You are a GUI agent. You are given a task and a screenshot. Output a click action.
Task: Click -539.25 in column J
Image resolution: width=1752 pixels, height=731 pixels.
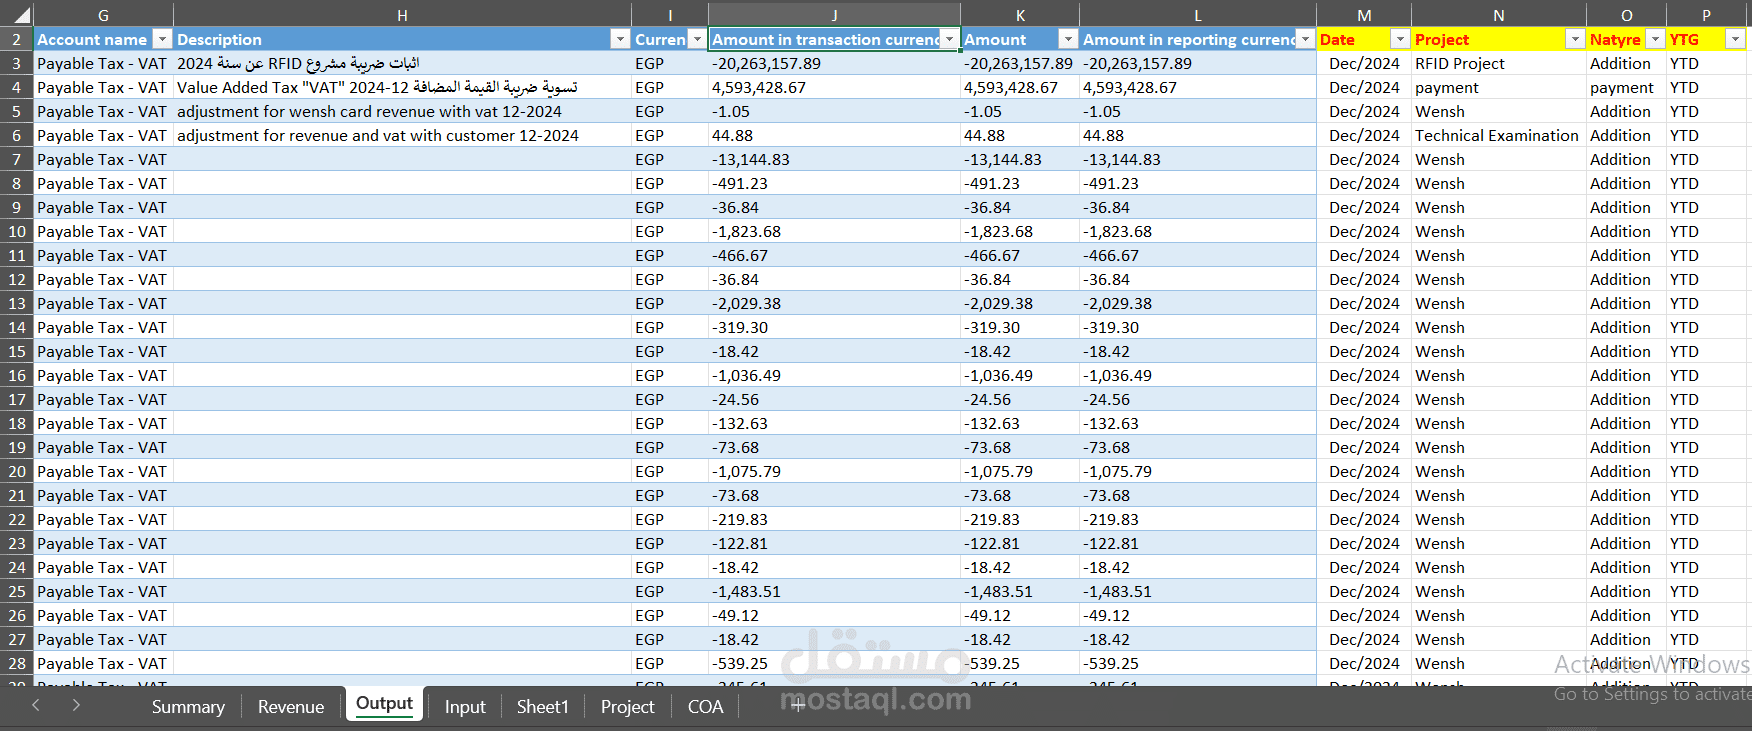pos(834,663)
